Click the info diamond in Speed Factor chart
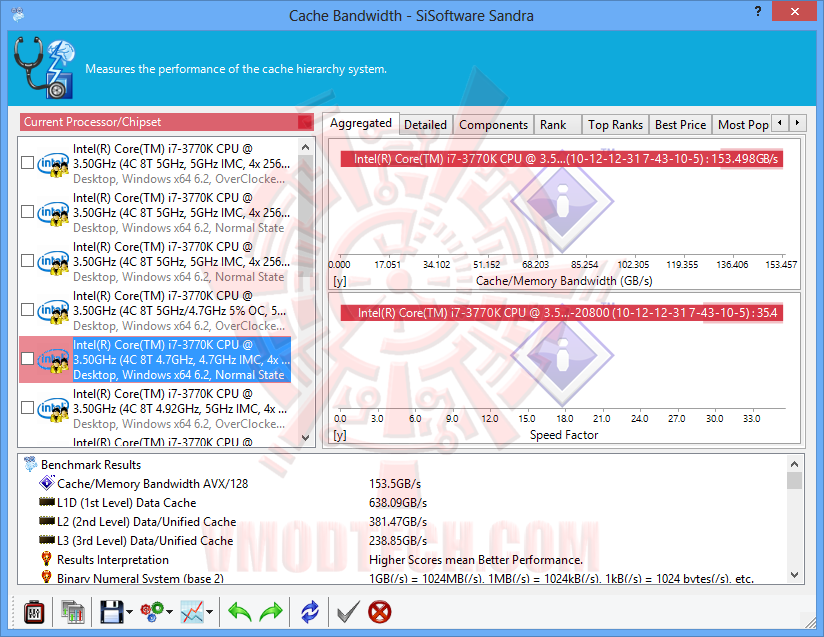 tap(562, 356)
